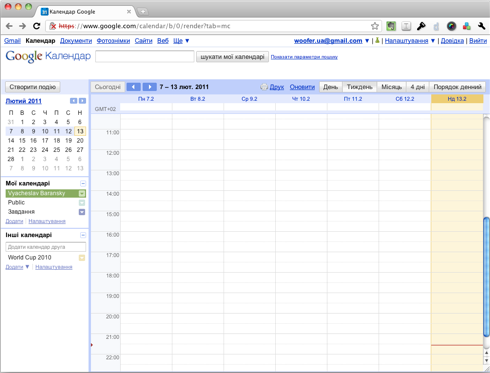Click Додати link under Мої календарі
Image resolution: width=490 pixels, height=373 pixels.
coord(14,221)
